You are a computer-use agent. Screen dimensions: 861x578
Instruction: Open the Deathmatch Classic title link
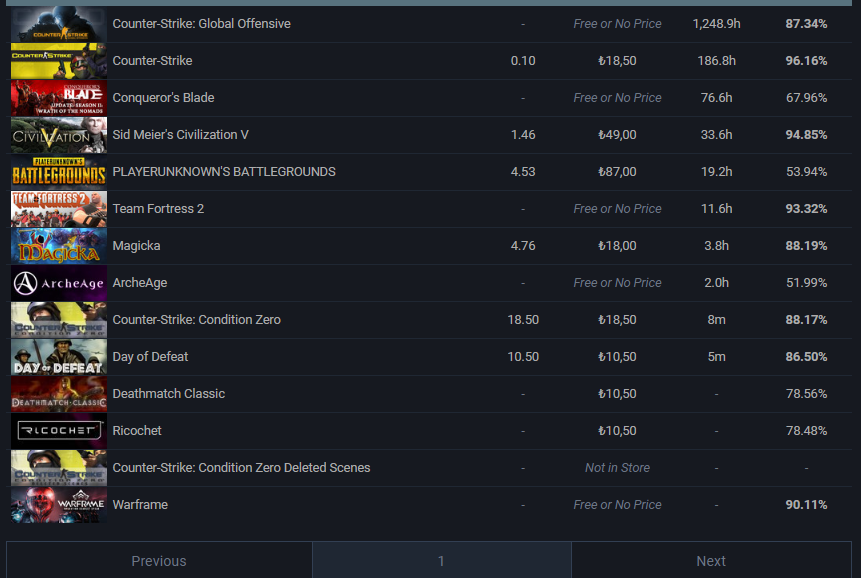pyautogui.click(x=169, y=394)
